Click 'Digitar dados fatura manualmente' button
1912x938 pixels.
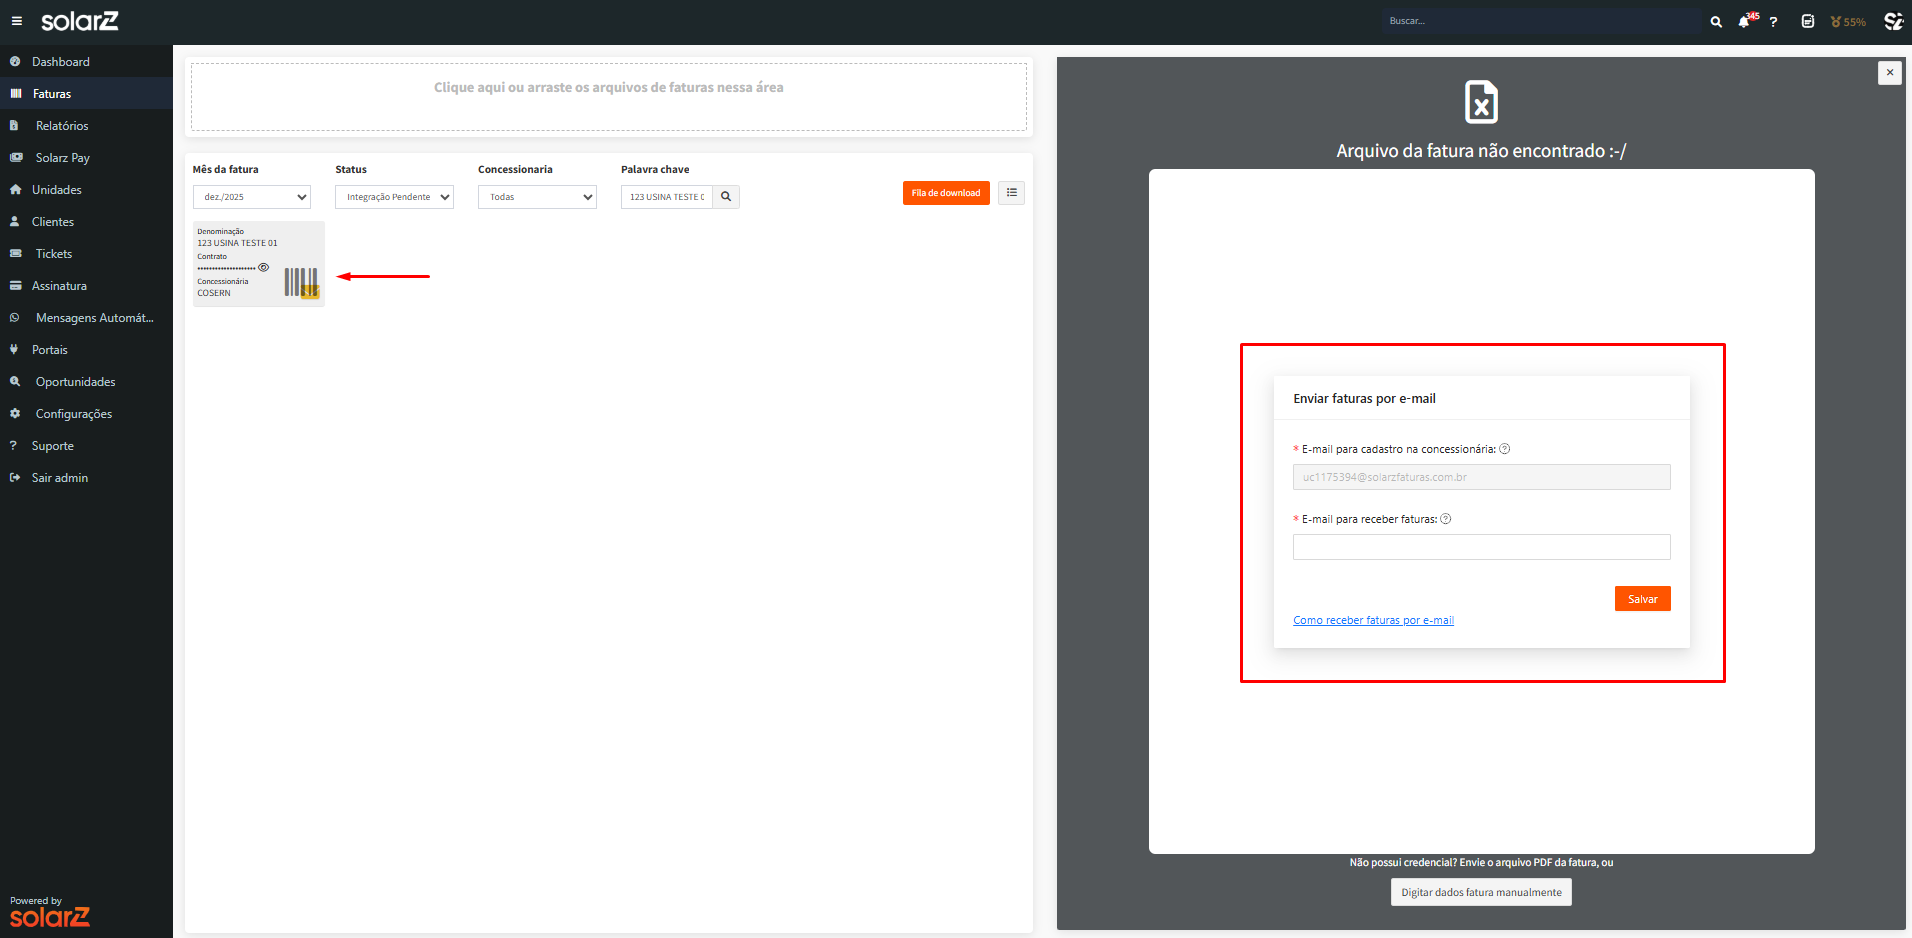1481,892
